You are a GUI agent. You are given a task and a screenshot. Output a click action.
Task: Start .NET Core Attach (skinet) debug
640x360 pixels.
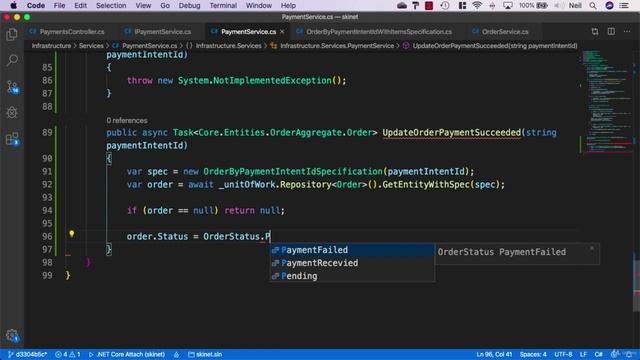click(127, 354)
